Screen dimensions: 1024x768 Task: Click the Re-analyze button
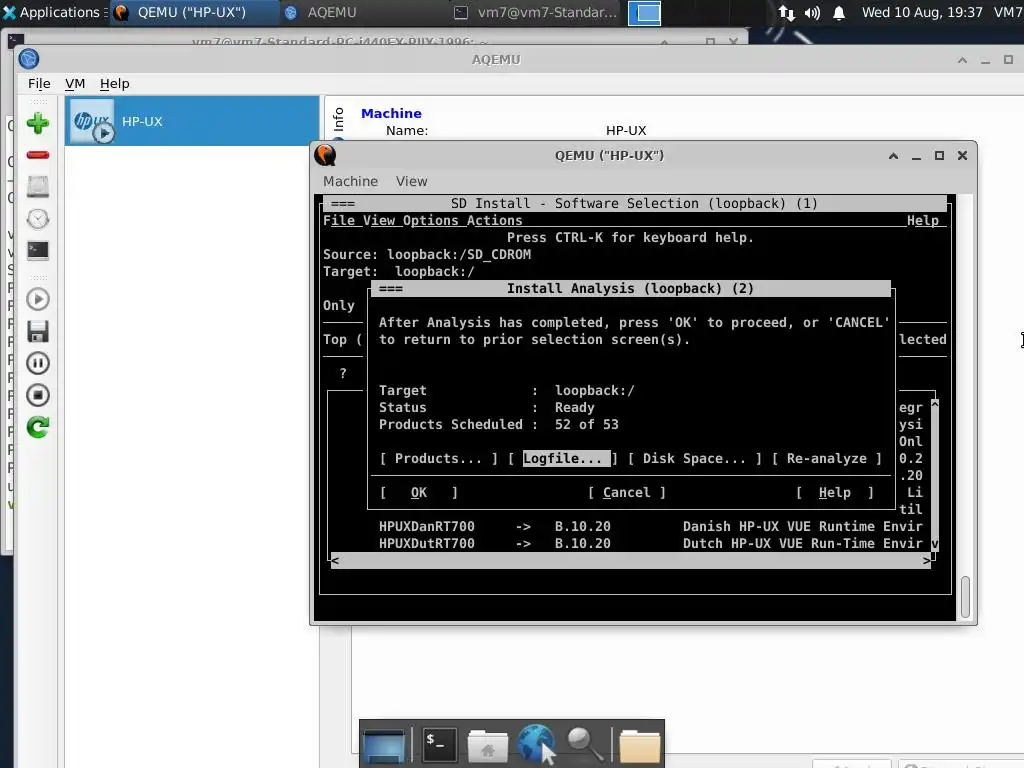[x=827, y=458]
